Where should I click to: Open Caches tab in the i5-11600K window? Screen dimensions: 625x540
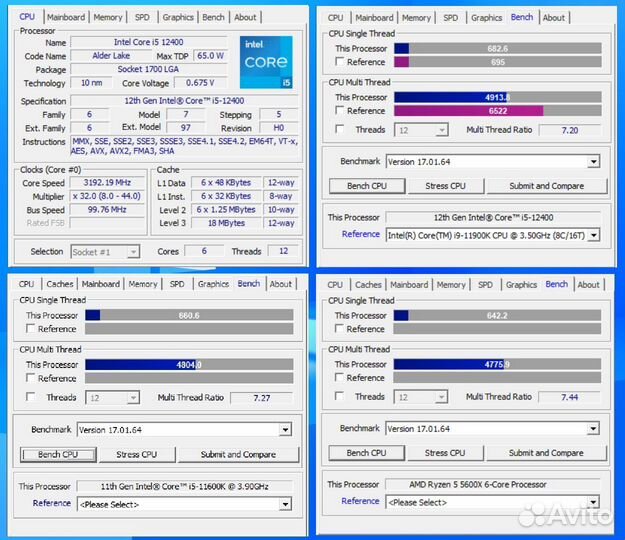tap(60, 284)
